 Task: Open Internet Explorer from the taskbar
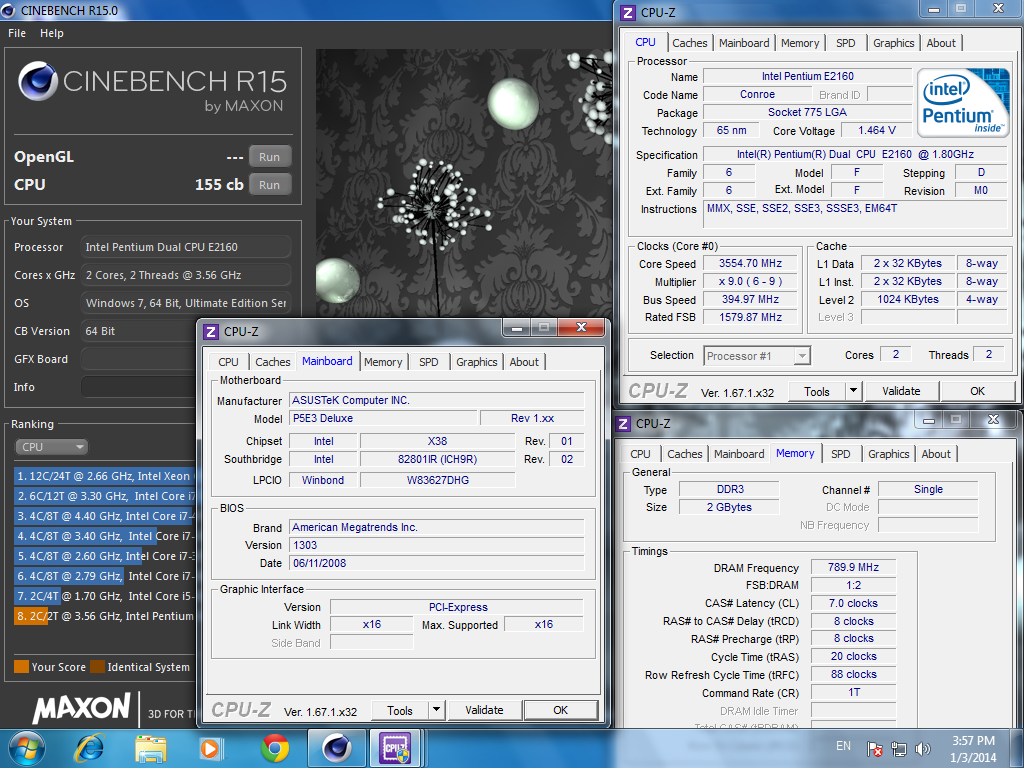click(89, 748)
